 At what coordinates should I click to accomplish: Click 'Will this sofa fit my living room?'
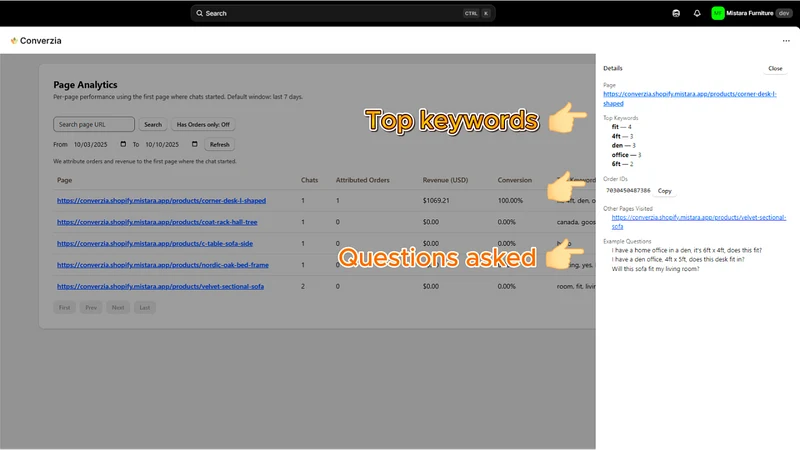pyautogui.click(x=655, y=269)
